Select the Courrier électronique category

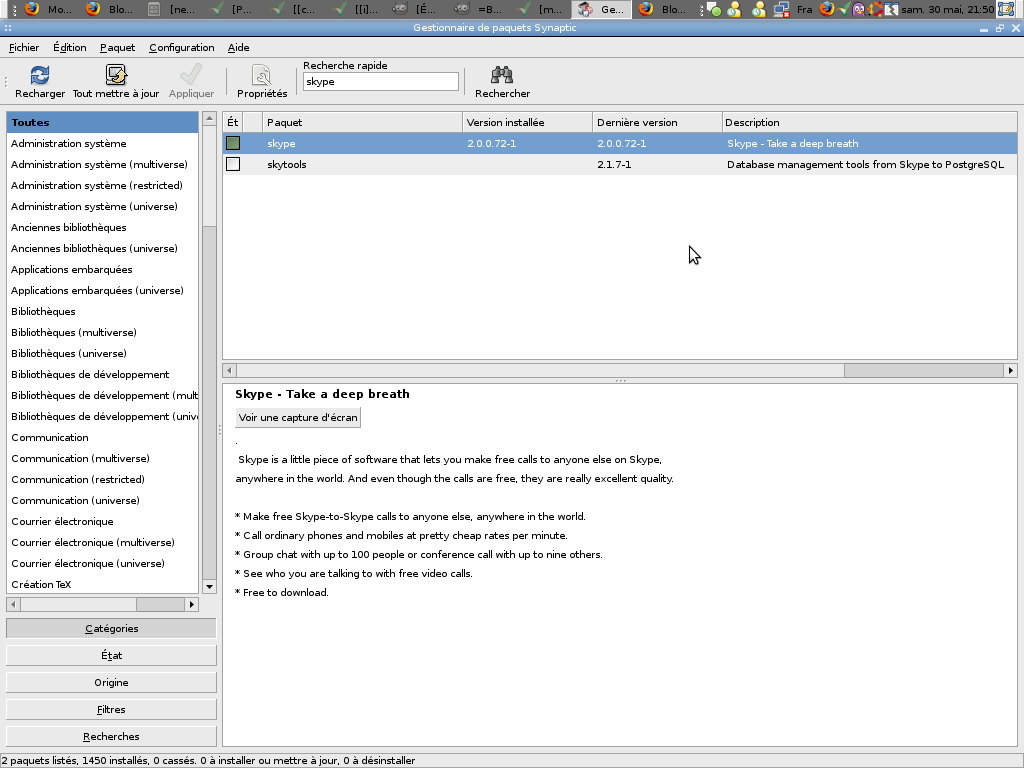click(103, 521)
